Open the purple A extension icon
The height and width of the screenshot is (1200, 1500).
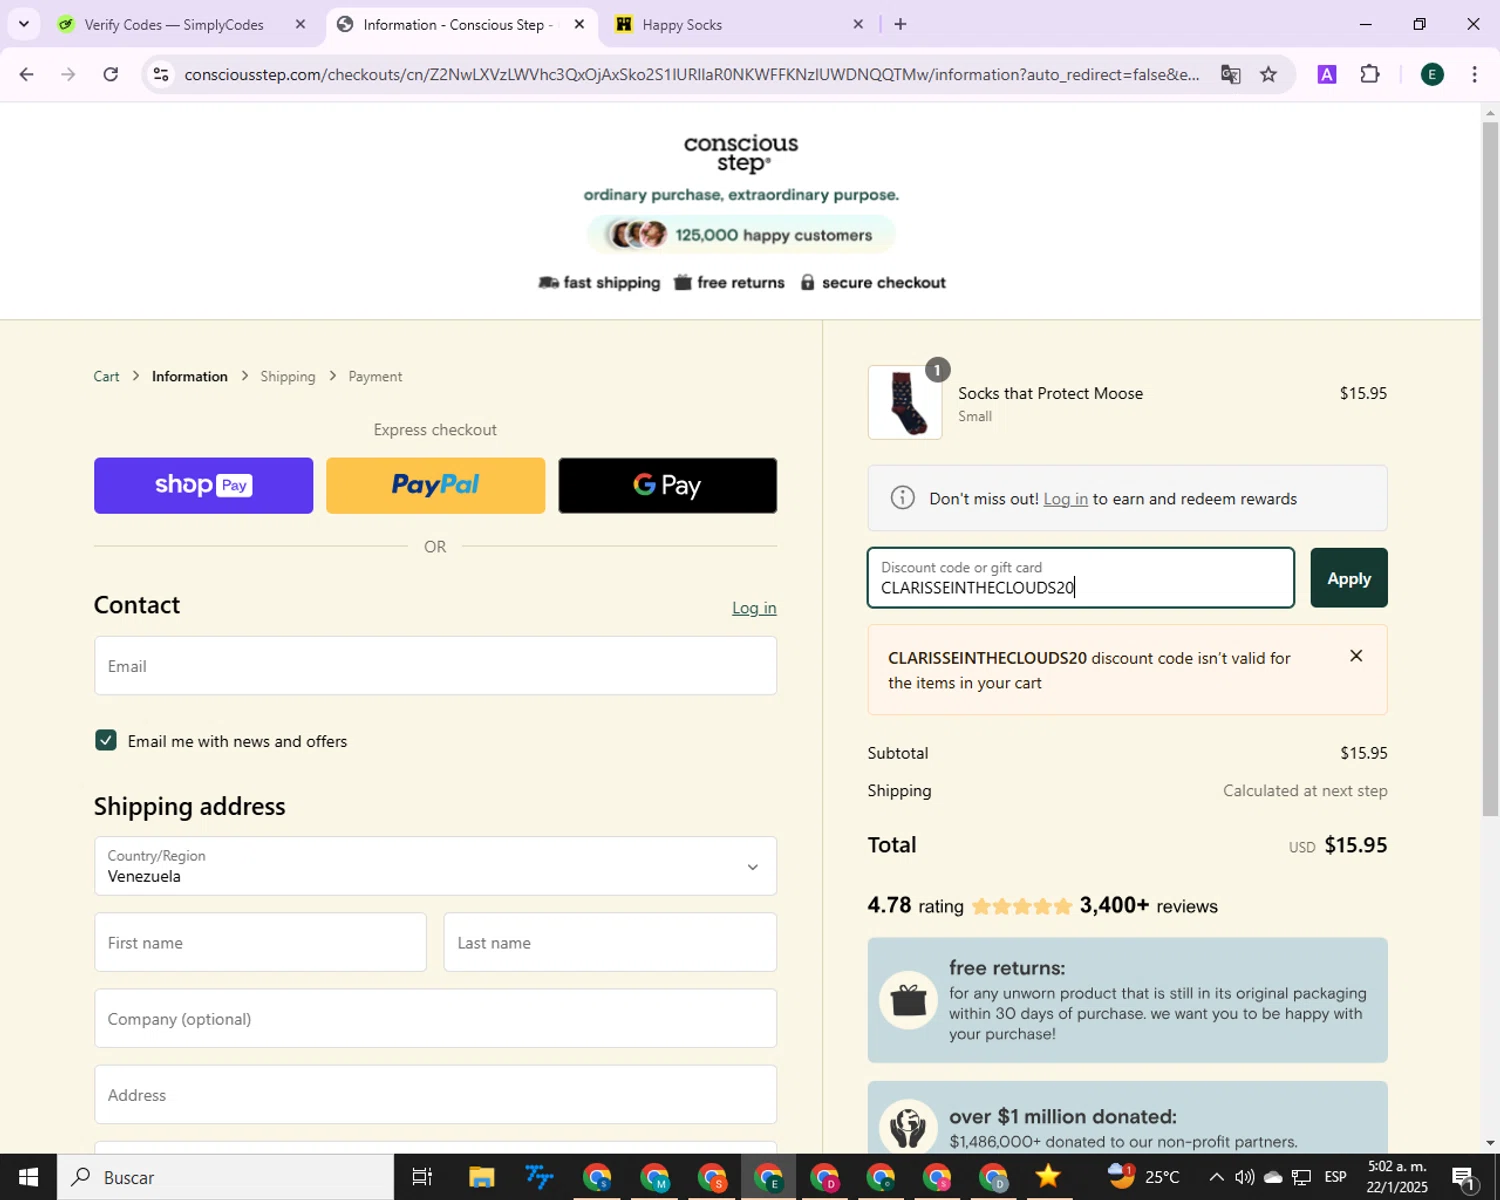click(1327, 74)
